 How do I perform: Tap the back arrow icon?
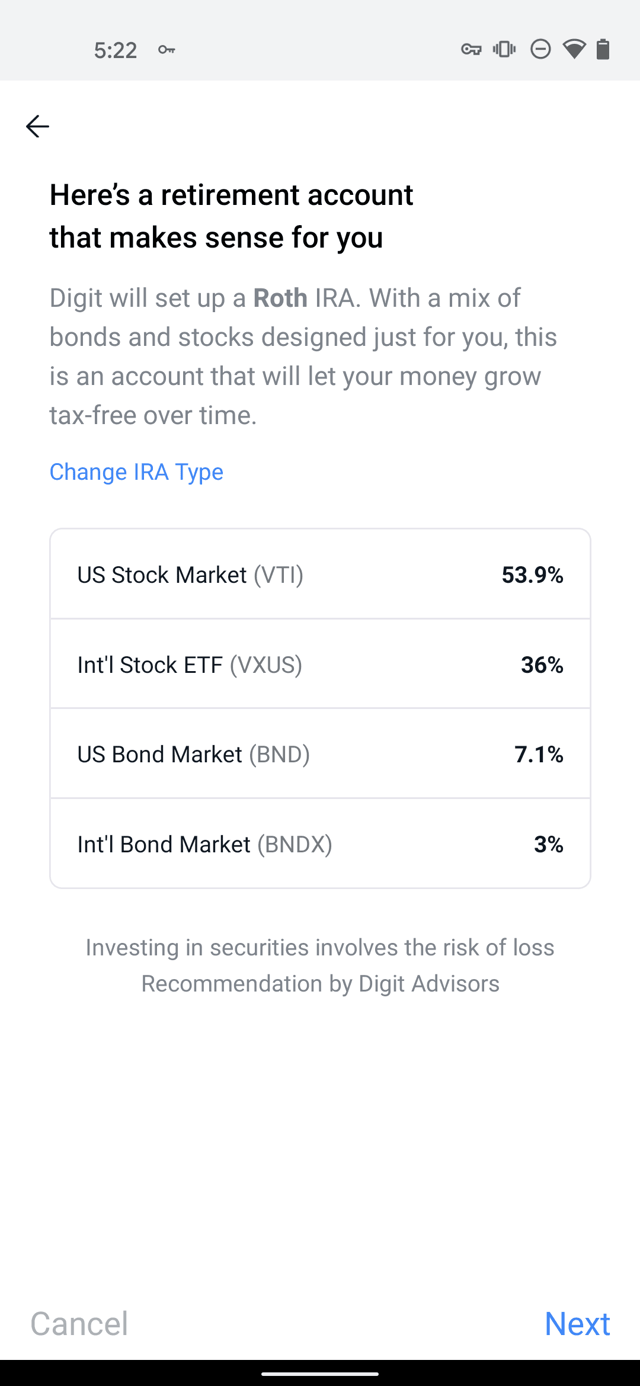(x=38, y=126)
